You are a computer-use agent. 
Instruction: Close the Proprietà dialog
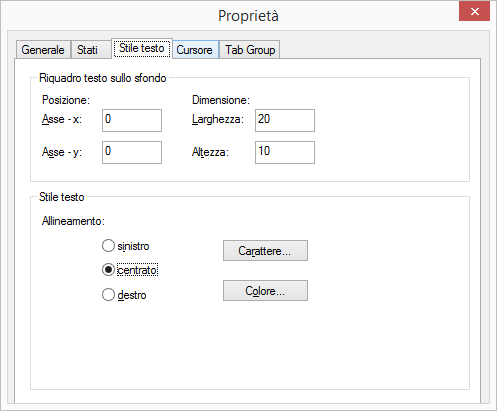474,12
